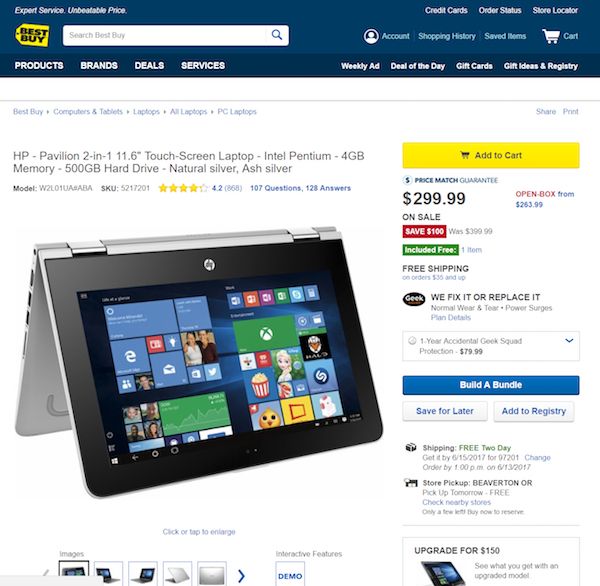
Task: Open the BRANDS menu
Action: click(99, 65)
